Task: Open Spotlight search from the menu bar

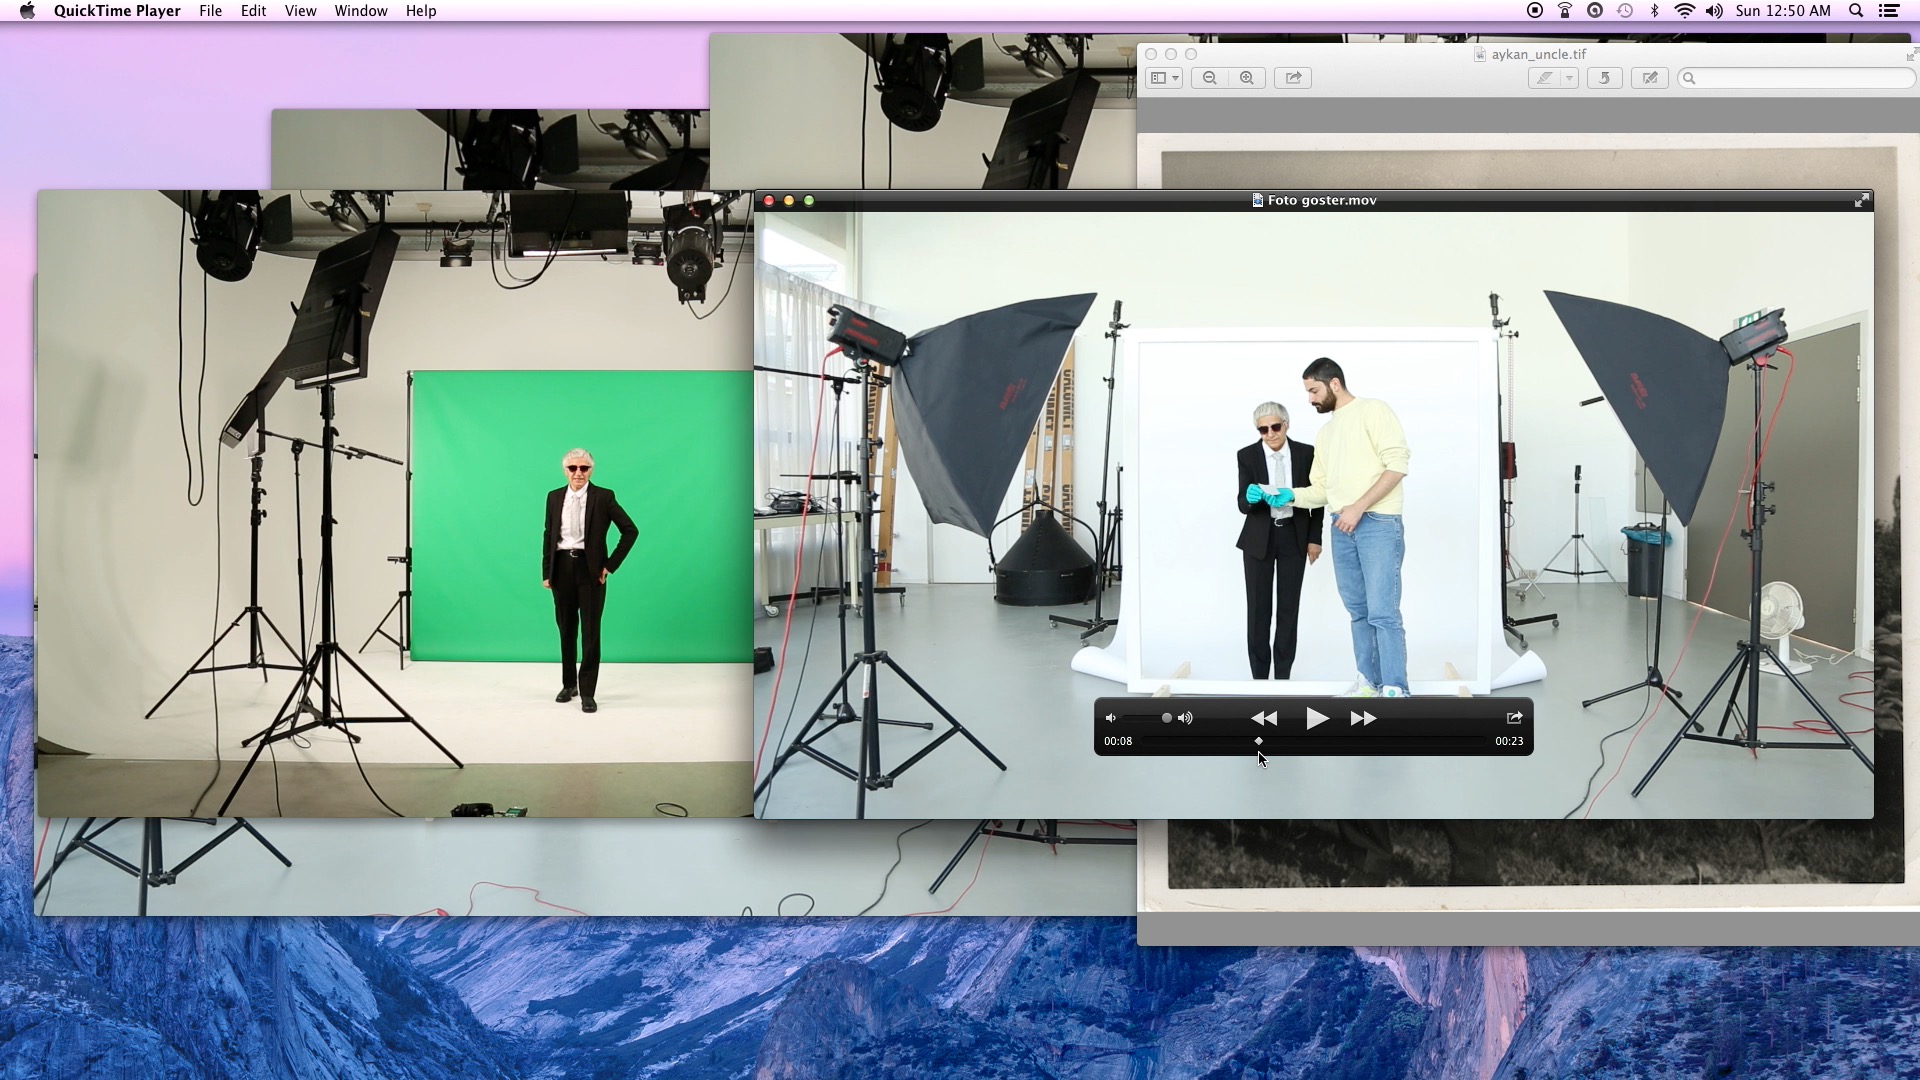Action: point(1856,11)
